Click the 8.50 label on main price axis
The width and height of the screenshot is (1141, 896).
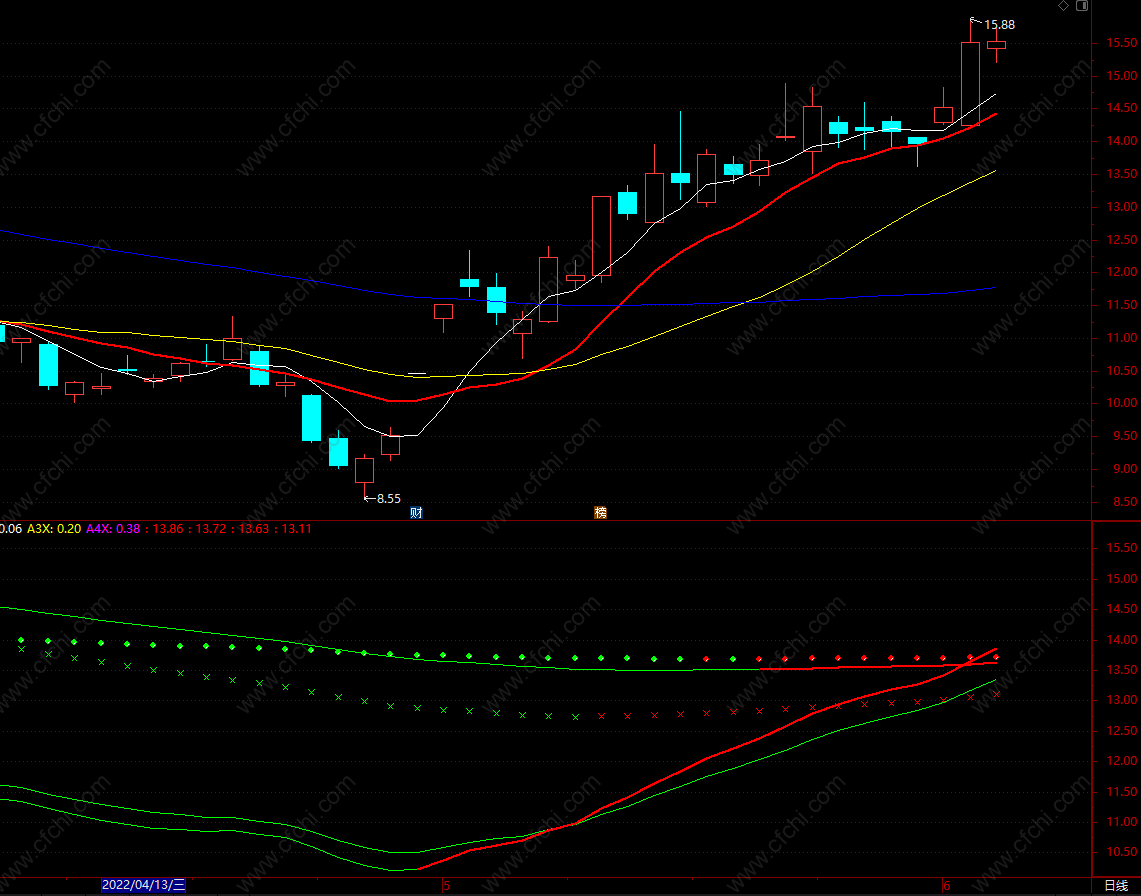pyautogui.click(x=1122, y=501)
